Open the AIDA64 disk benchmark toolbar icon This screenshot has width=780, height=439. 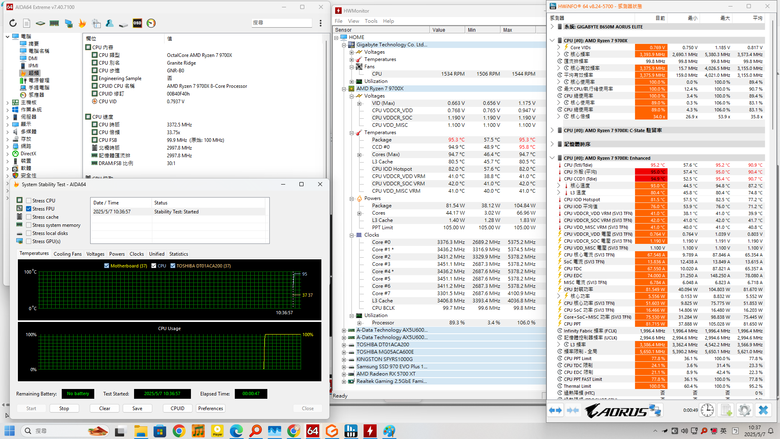click(x=123, y=23)
